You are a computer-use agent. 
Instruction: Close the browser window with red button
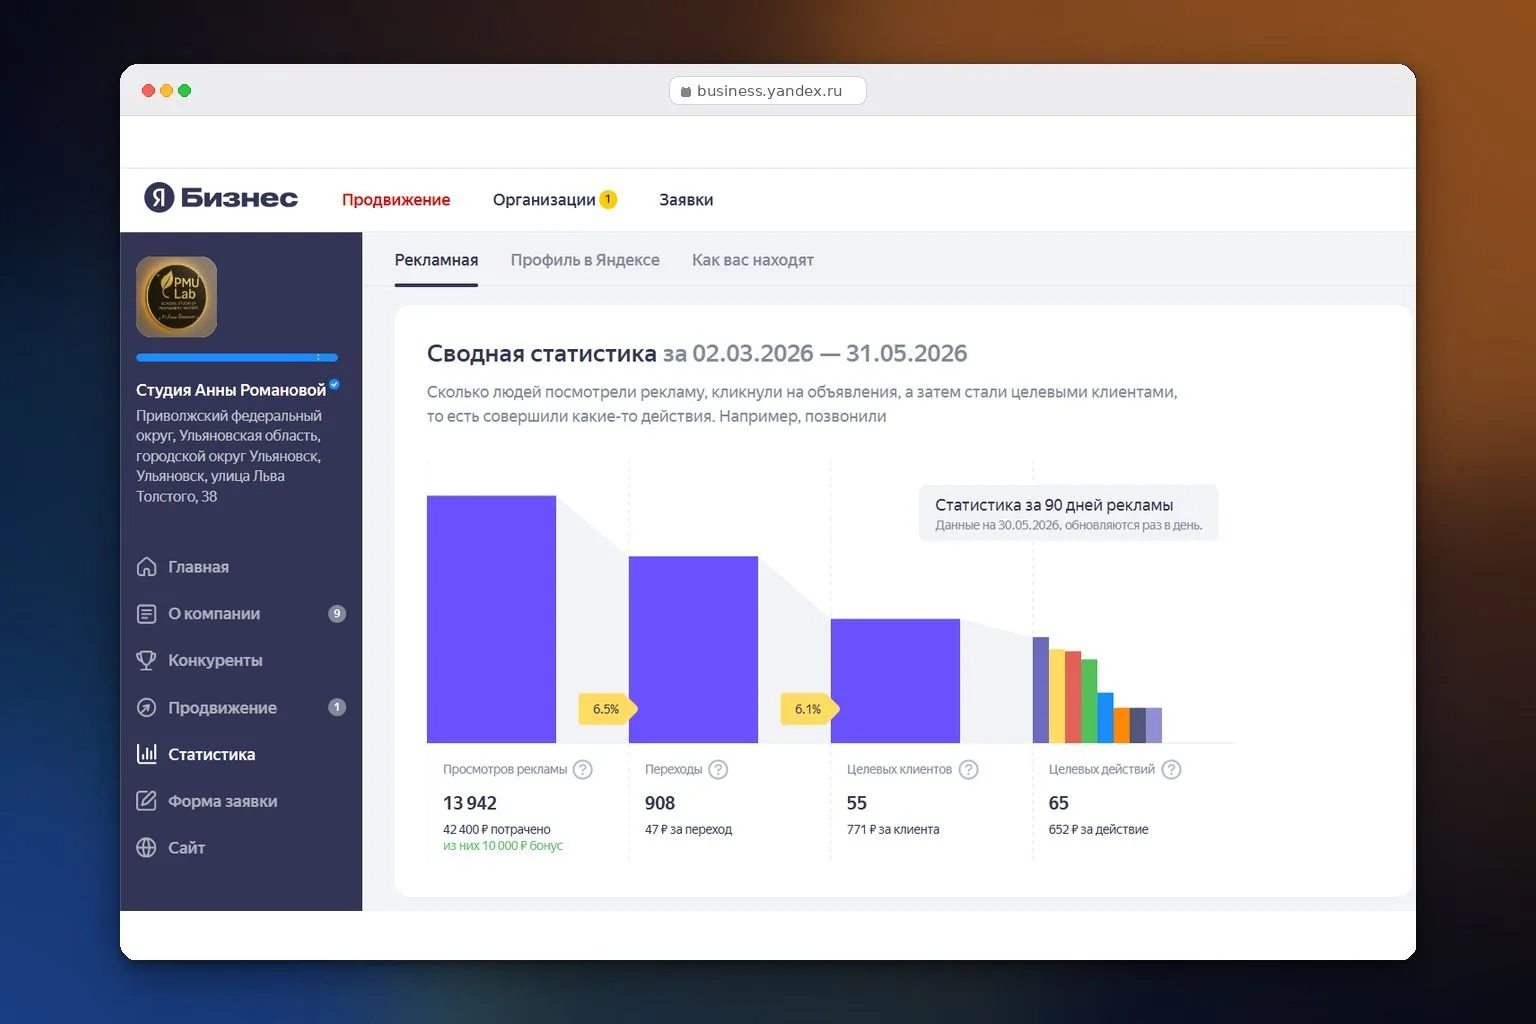click(148, 90)
